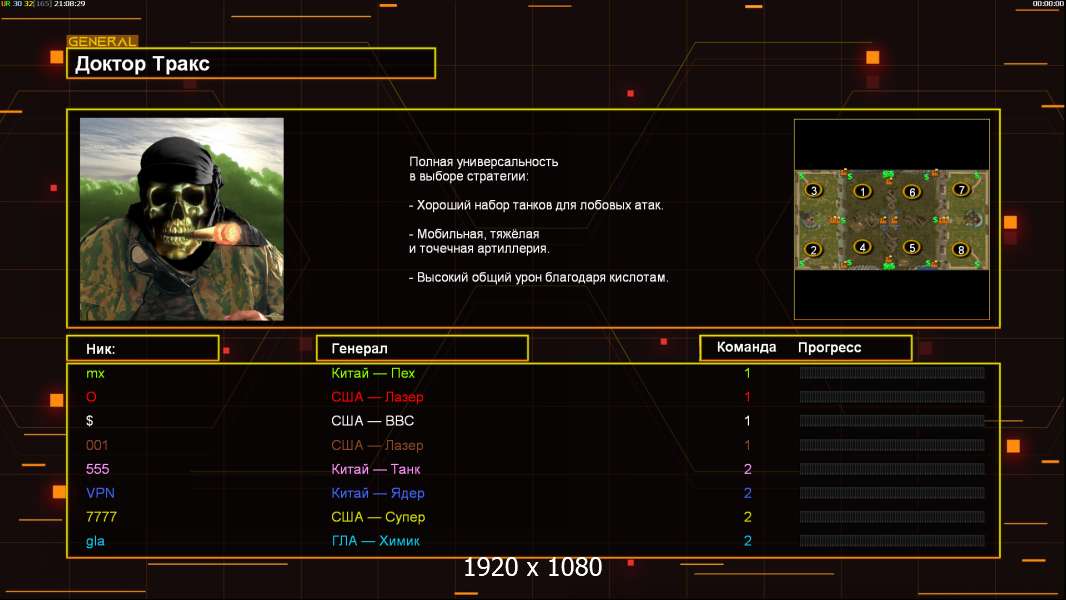Click the progress bar for player 7777
The image size is (1066, 600).
[x=892, y=517]
